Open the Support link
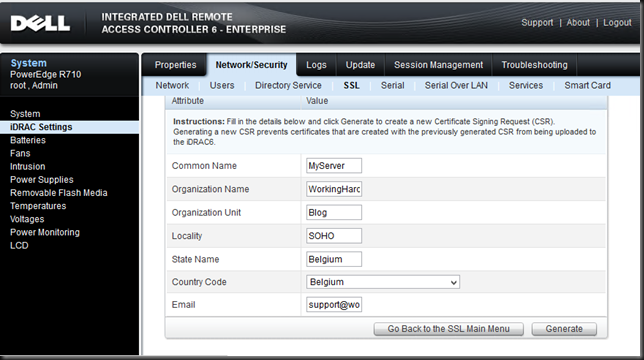This screenshot has width=644, height=360. pos(537,23)
